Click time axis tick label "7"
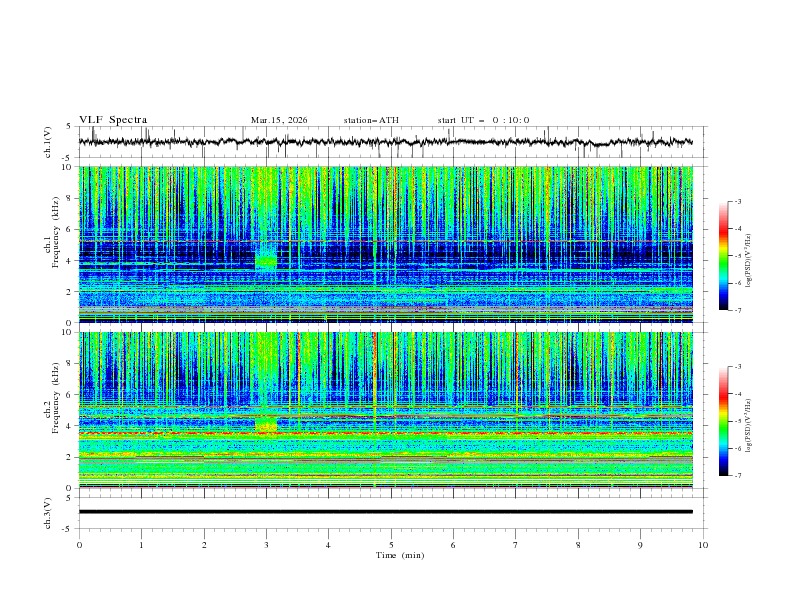The width and height of the screenshot is (792, 612). 516,545
